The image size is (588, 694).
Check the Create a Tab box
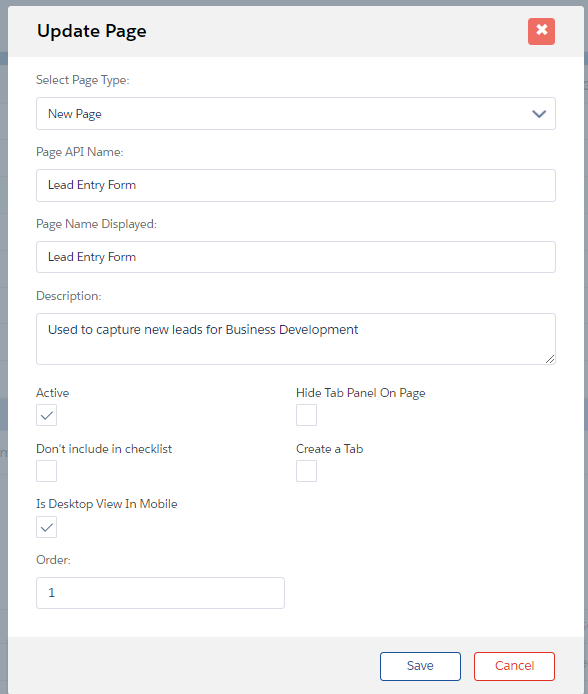pos(306,471)
